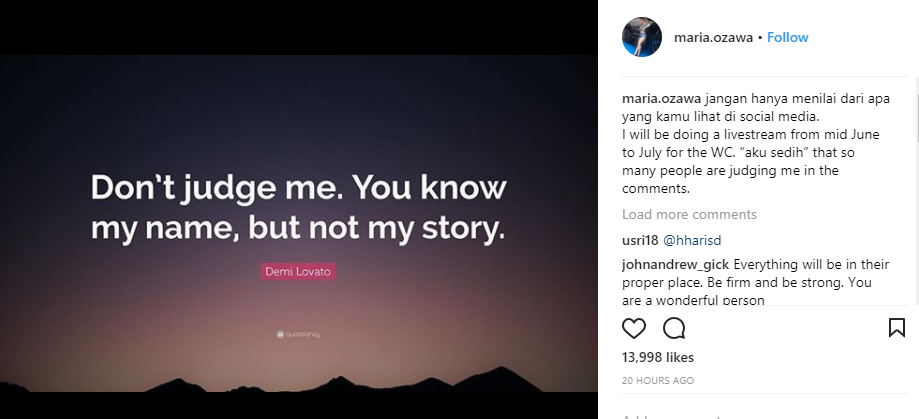Viewport: 919px width, 419px height.
Task: Click the "Don't judge me" quote text
Action: point(298,208)
